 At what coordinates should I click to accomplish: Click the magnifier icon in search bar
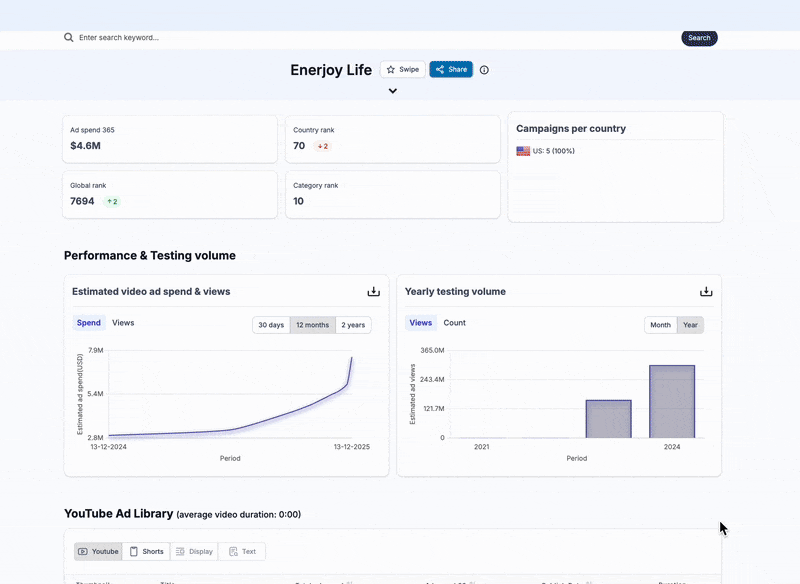click(x=69, y=38)
